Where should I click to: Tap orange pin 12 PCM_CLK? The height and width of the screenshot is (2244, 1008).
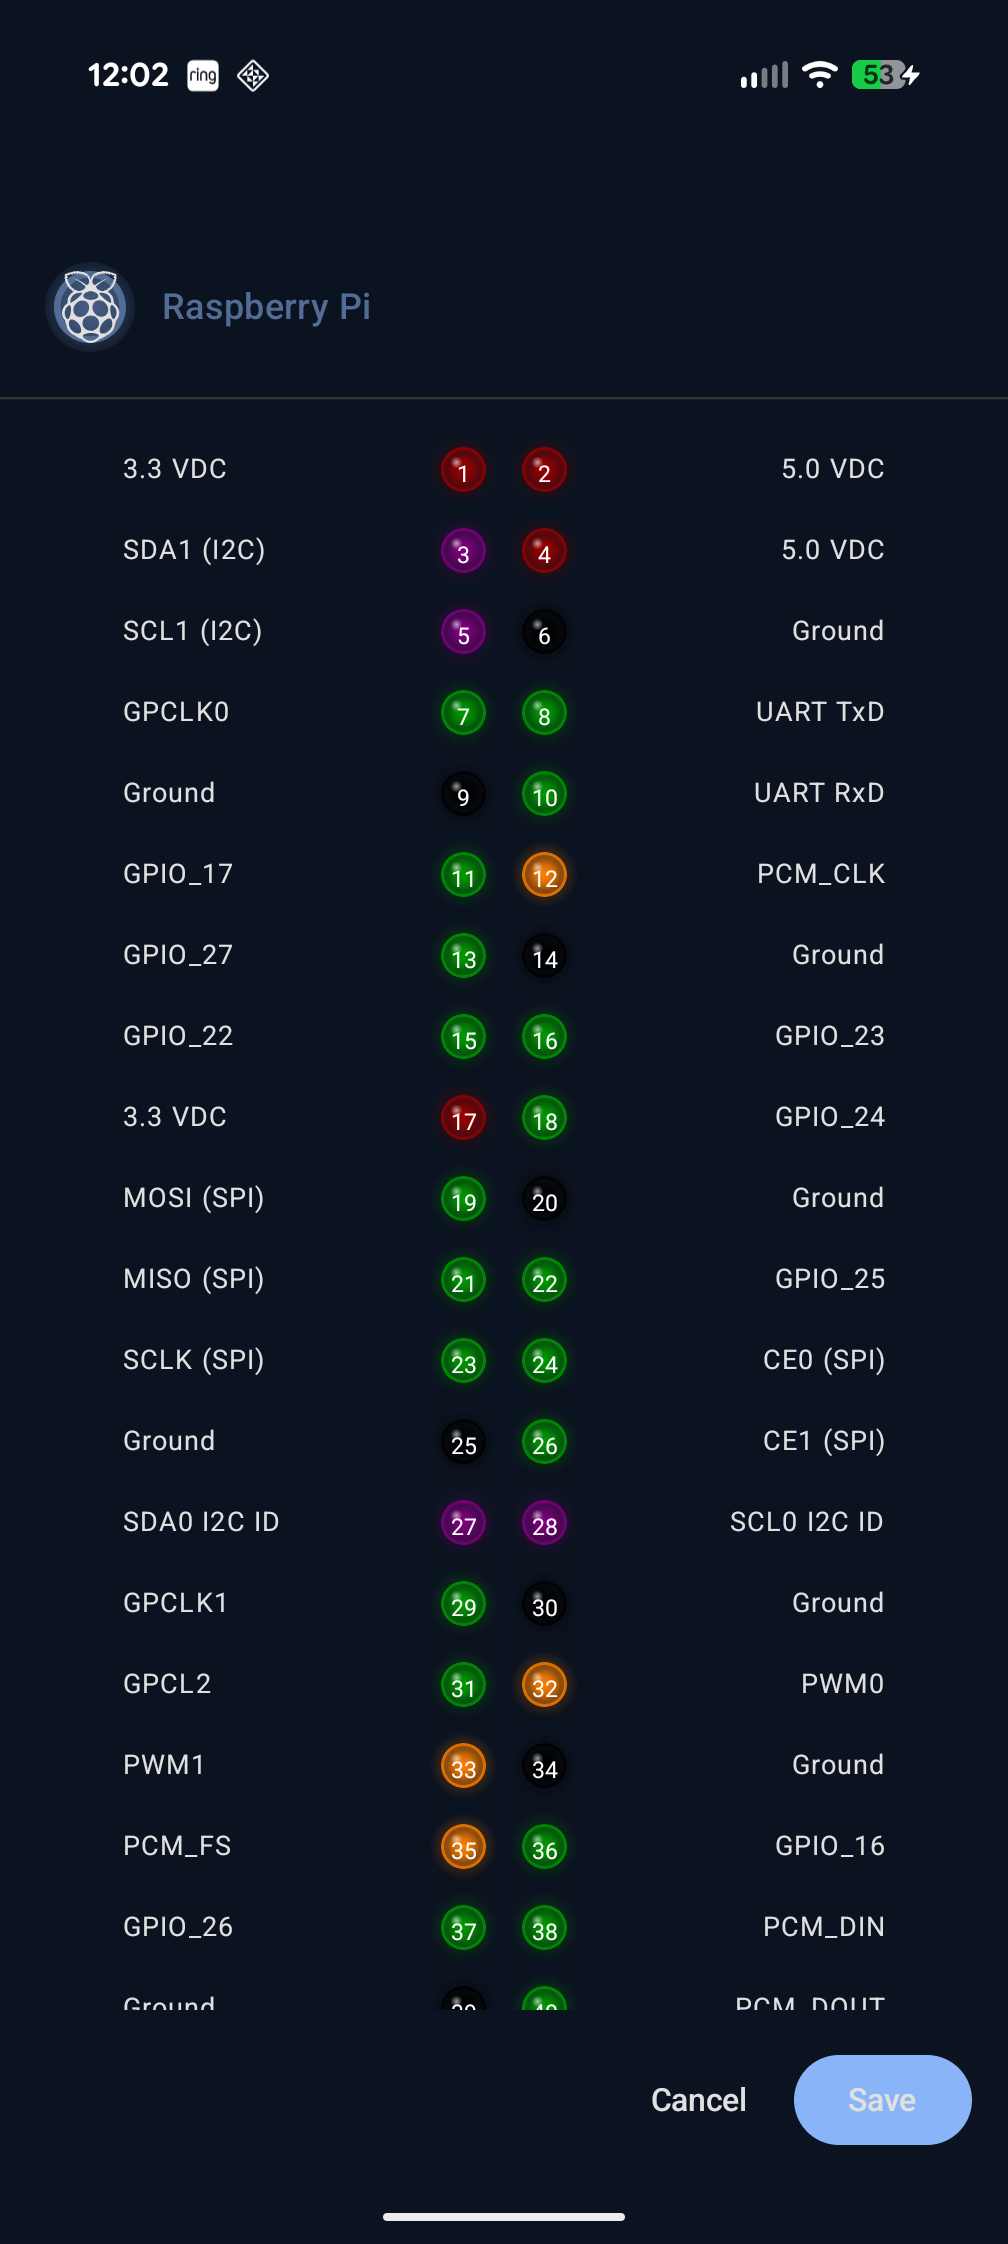544,875
